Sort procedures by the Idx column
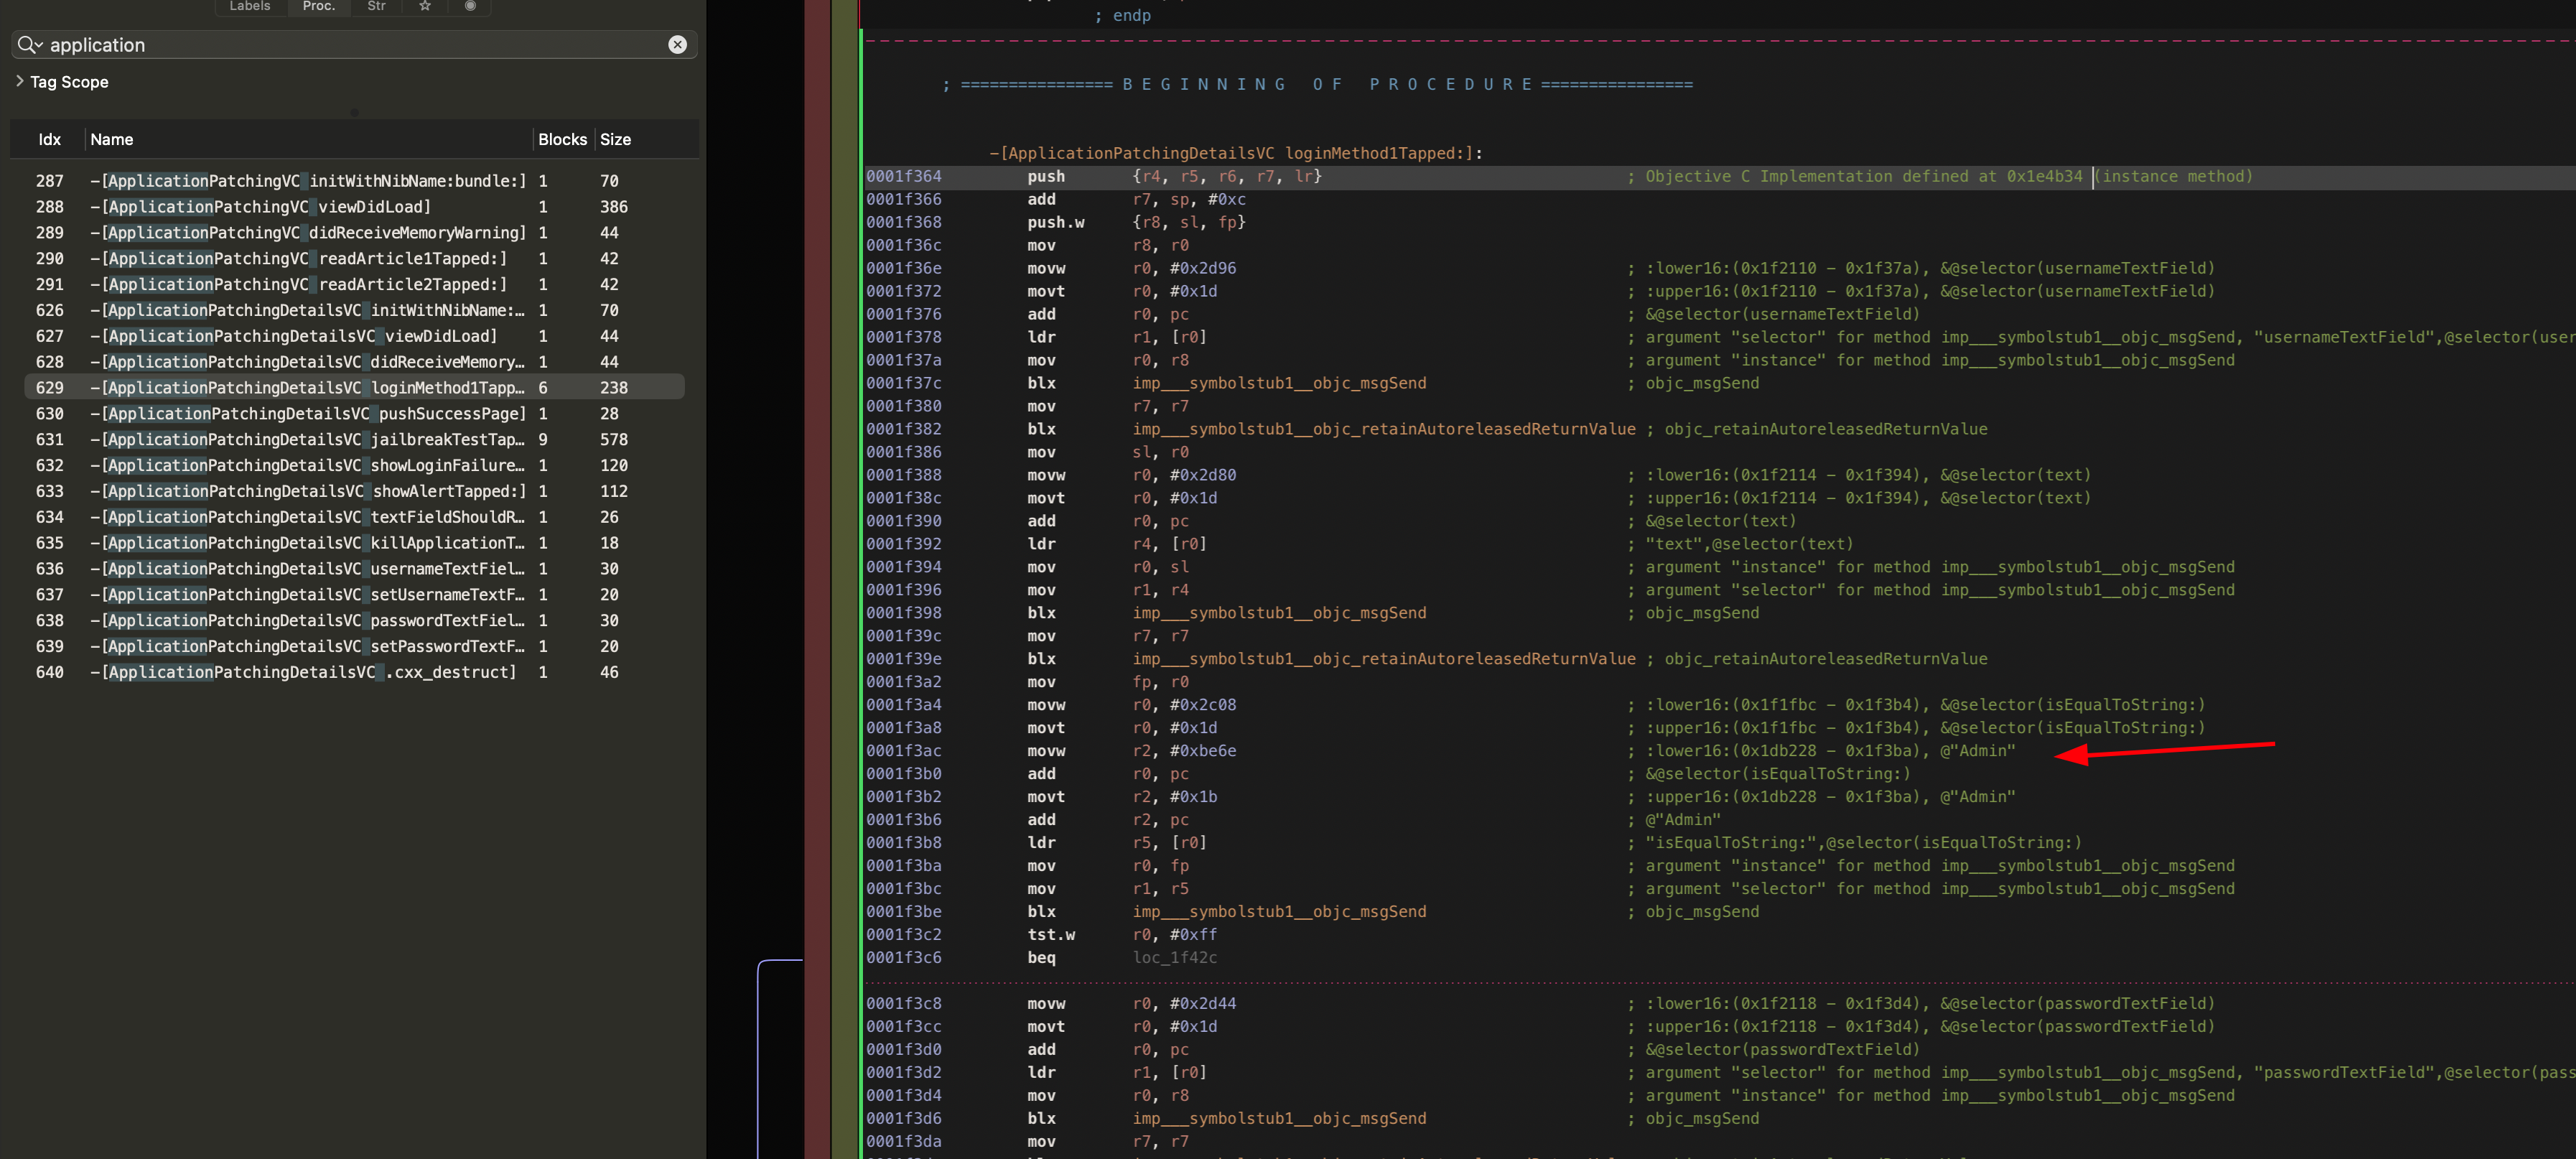Image resolution: width=2576 pixels, height=1159 pixels. pos(50,139)
